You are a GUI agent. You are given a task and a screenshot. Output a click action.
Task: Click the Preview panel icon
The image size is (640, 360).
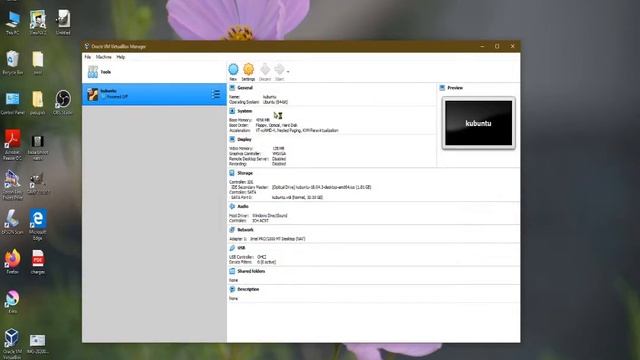pyautogui.click(x=442, y=88)
